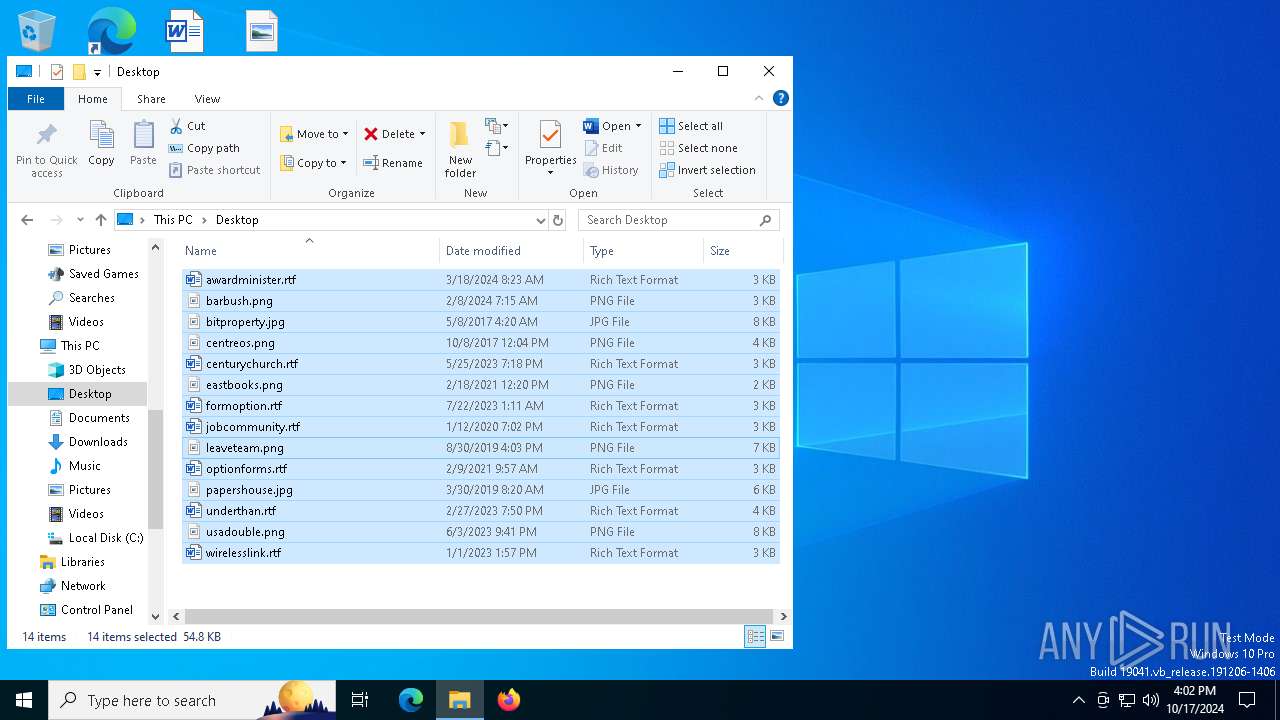Screen dimensions: 1280x720
Task: Open Music in navigation pane
Action: point(74,466)
